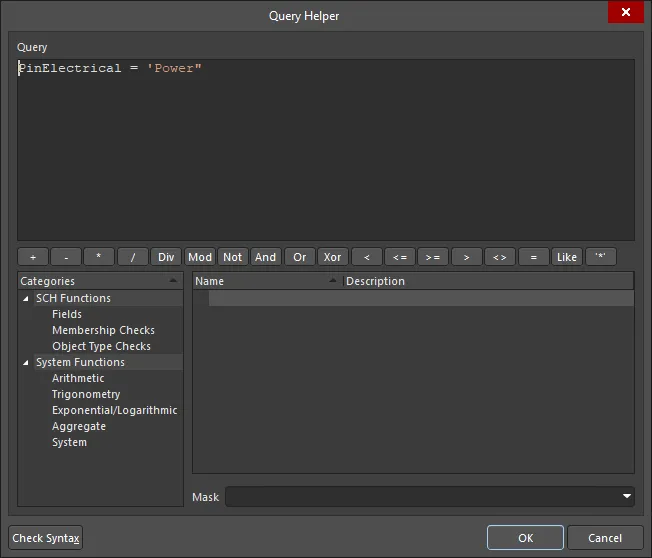
Task: Insert the greater-than-or-equal operator
Action: [433, 257]
